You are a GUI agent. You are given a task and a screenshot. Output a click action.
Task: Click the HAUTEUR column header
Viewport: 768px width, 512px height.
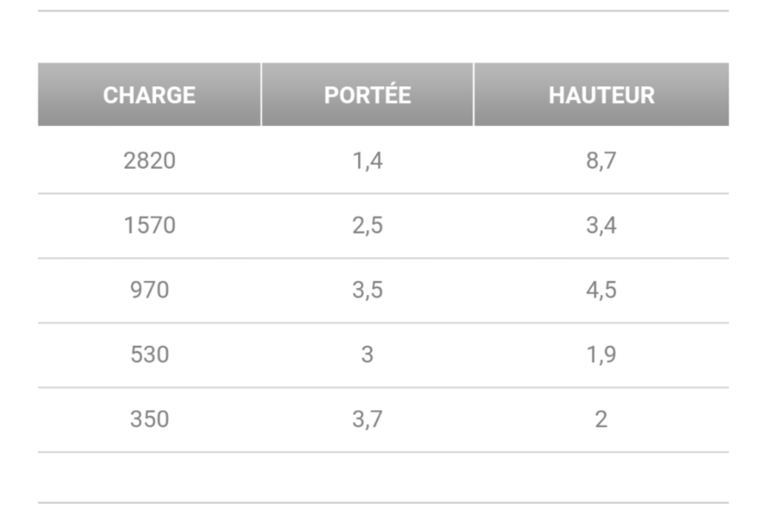(601, 95)
